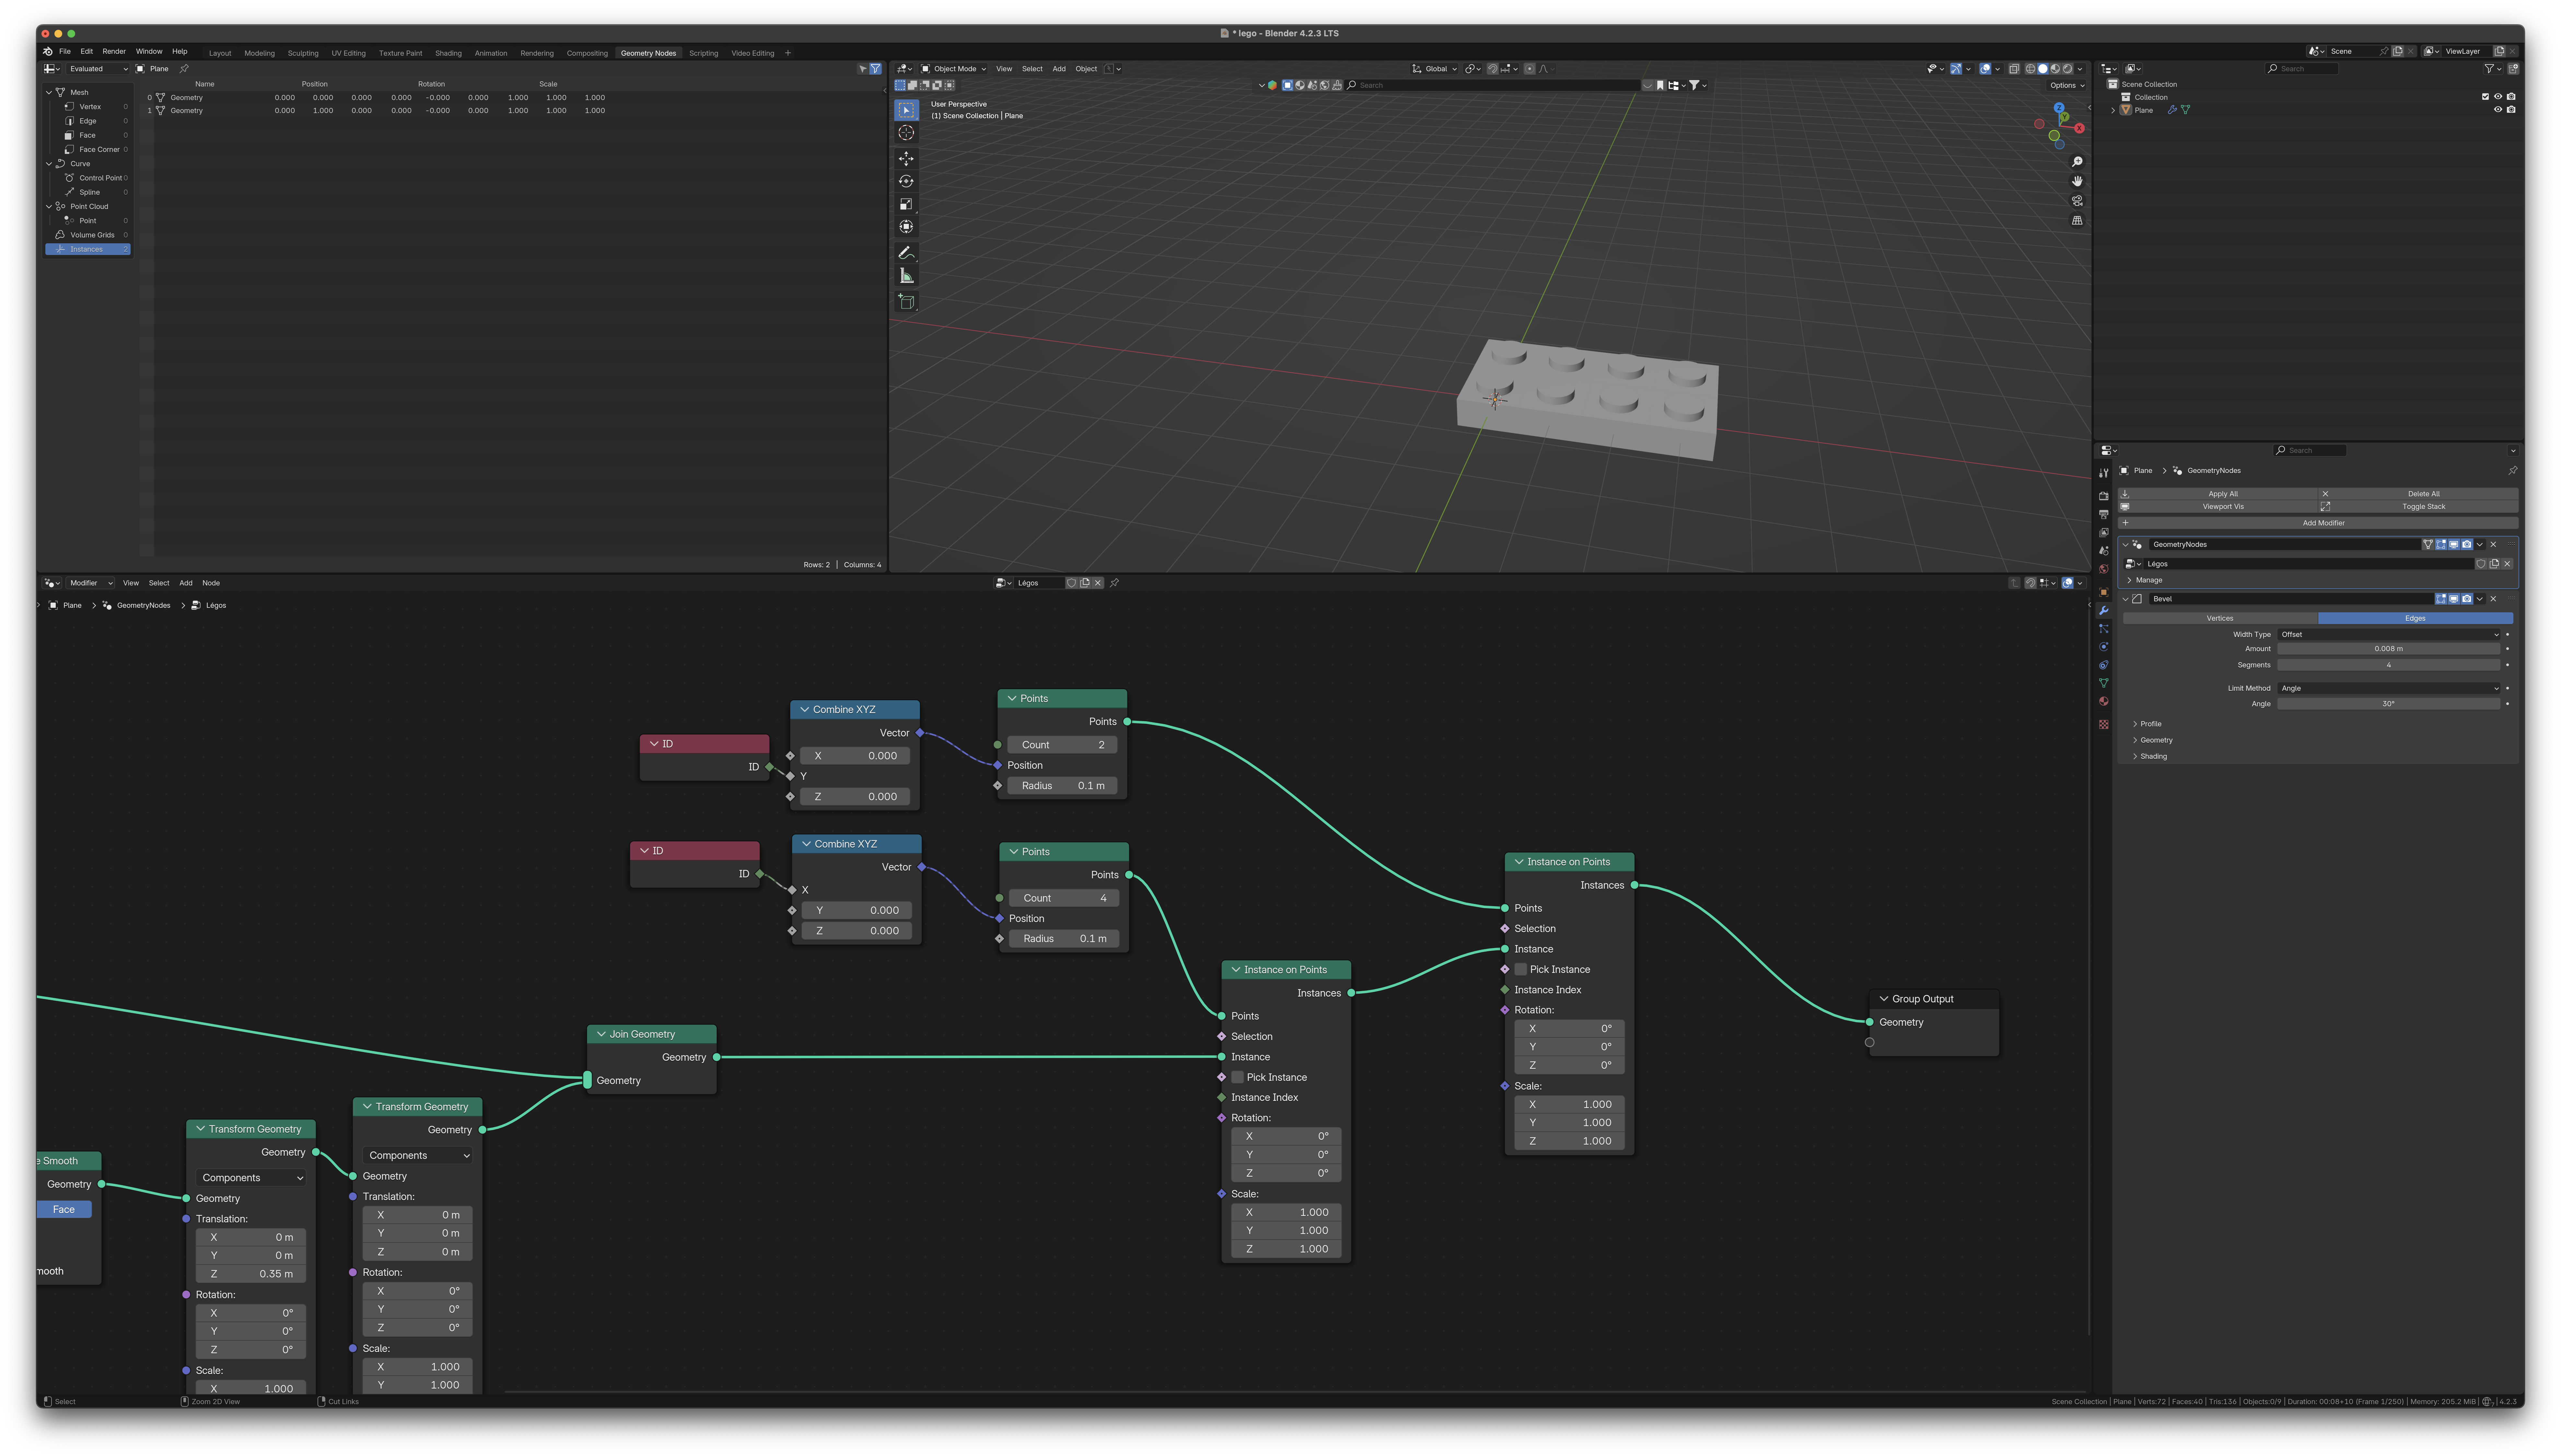Select the Annotate tool
This screenshot has height=1456, width=2561.
pos(906,253)
